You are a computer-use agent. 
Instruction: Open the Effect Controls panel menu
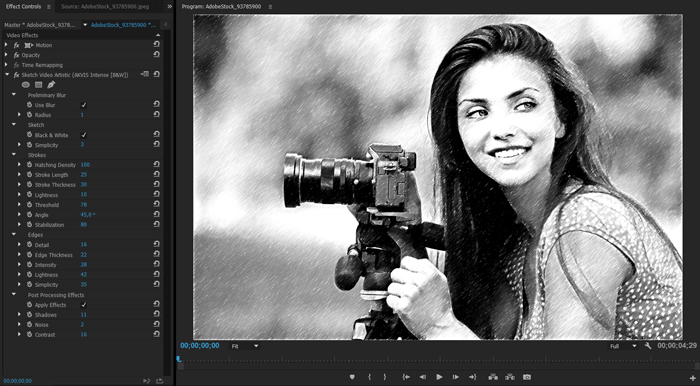point(49,7)
